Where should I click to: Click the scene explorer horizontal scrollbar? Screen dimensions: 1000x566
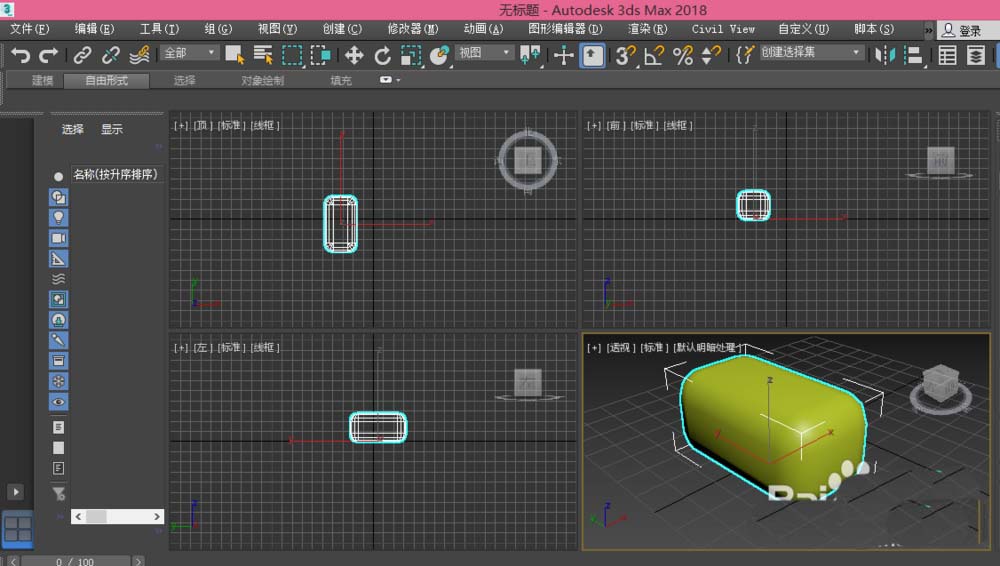(x=117, y=516)
